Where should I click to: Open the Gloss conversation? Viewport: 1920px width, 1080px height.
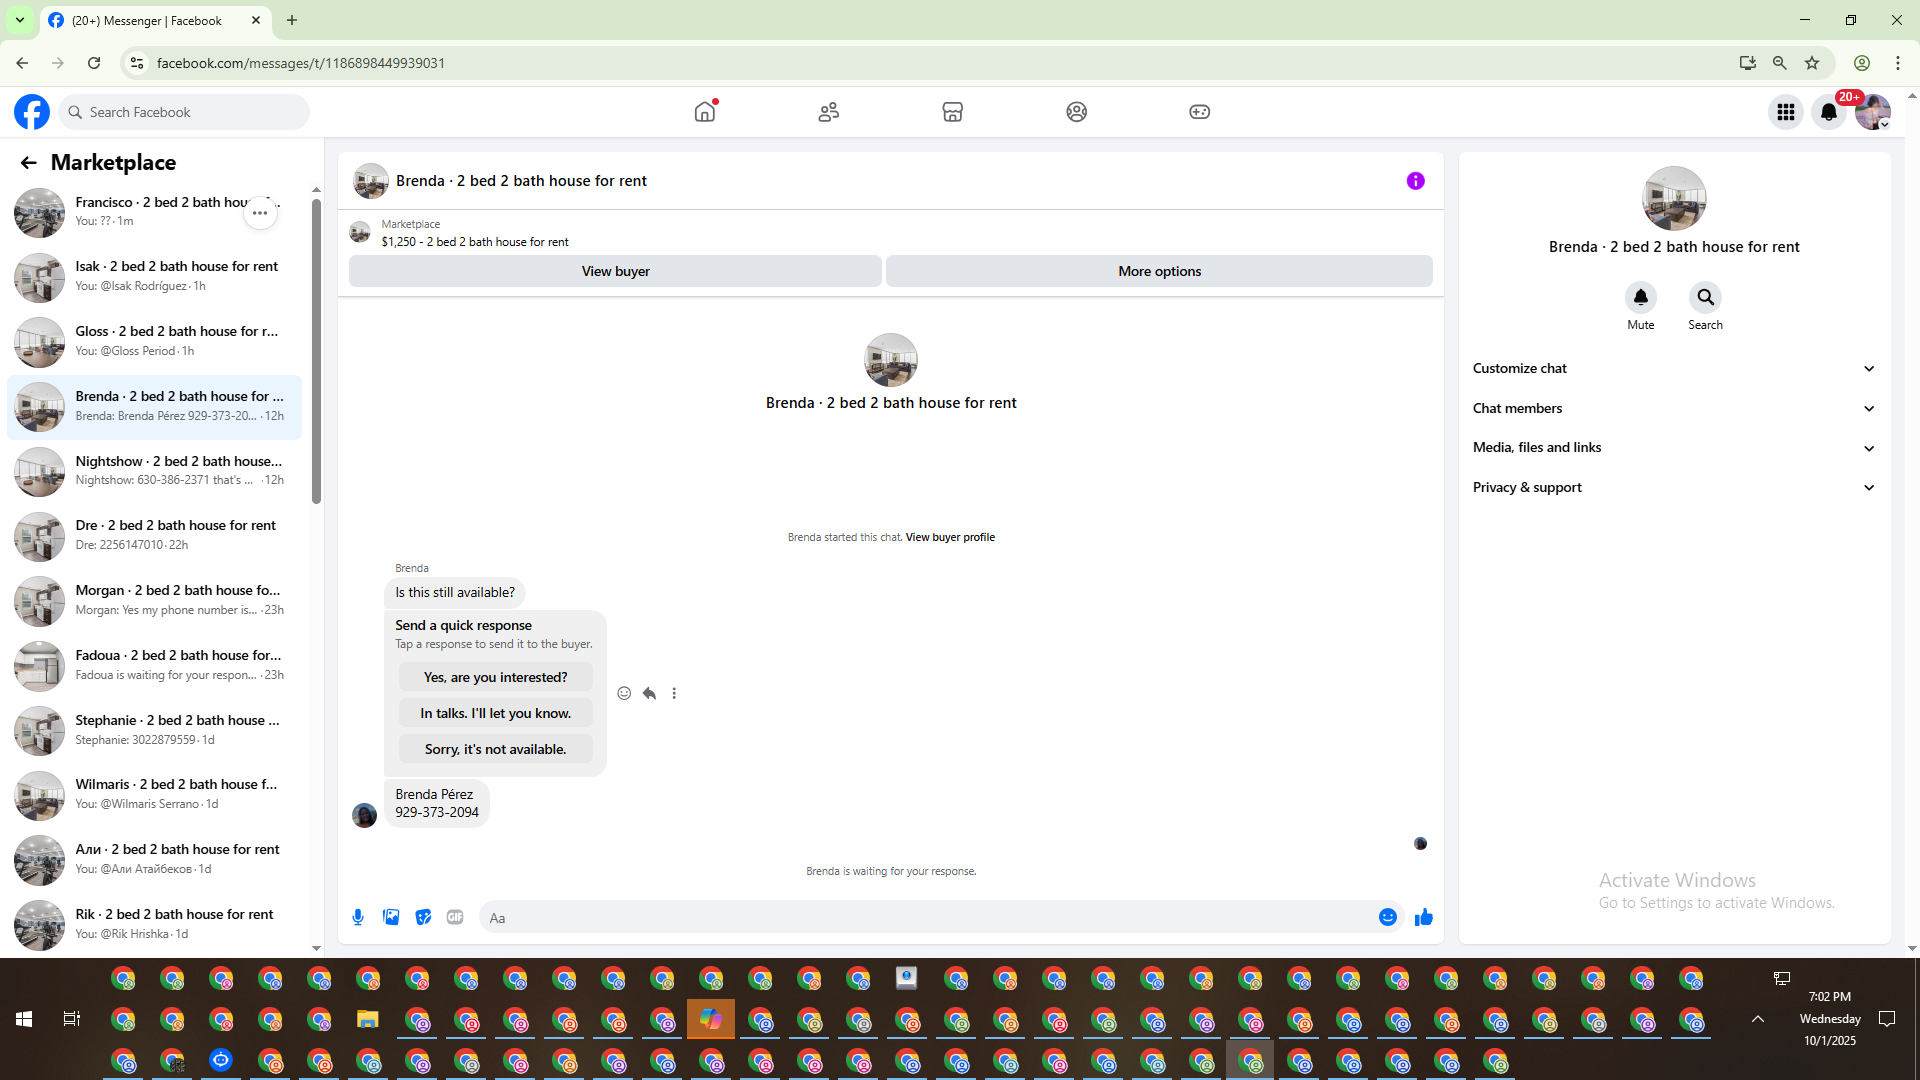pyautogui.click(x=154, y=342)
